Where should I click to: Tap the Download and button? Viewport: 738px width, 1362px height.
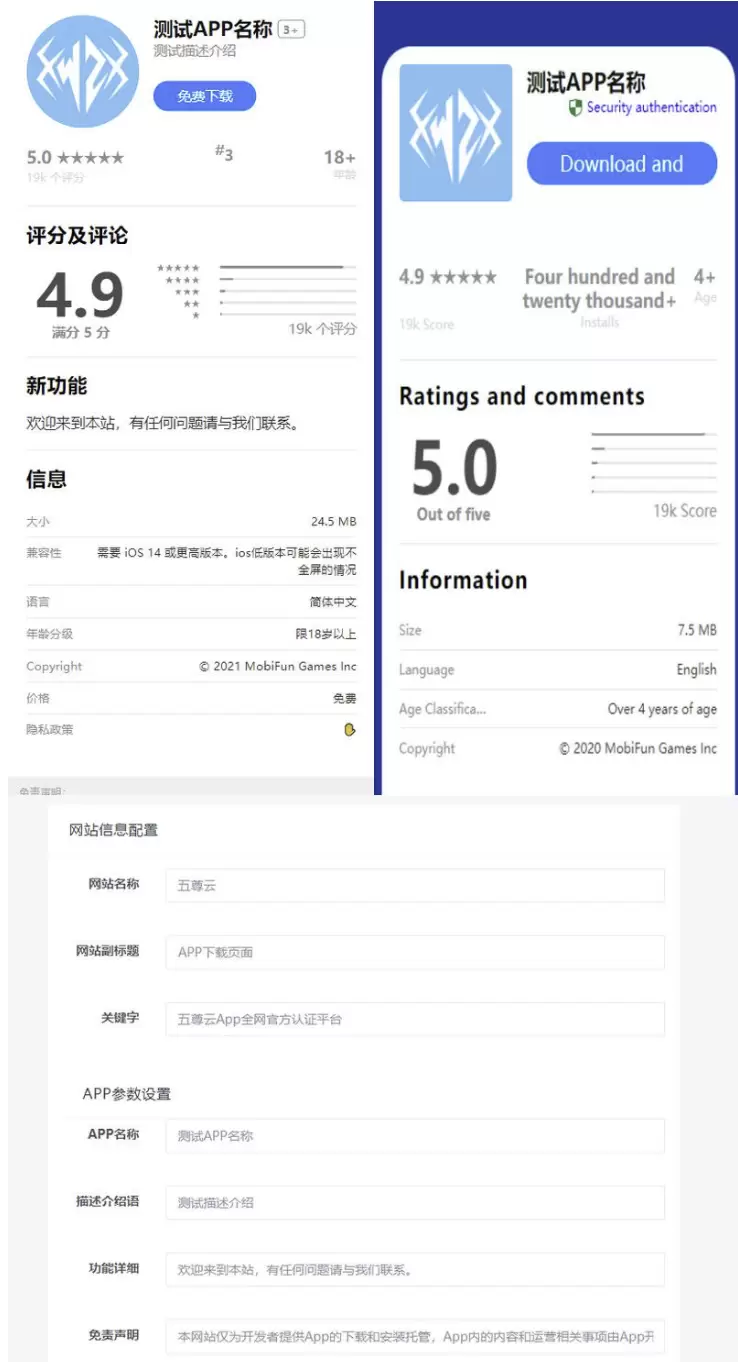pos(622,164)
